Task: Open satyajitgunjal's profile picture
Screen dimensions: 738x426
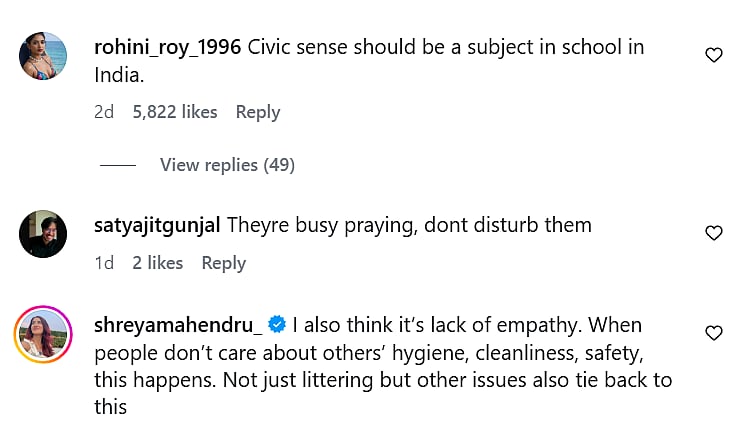Action: pos(44,234)
